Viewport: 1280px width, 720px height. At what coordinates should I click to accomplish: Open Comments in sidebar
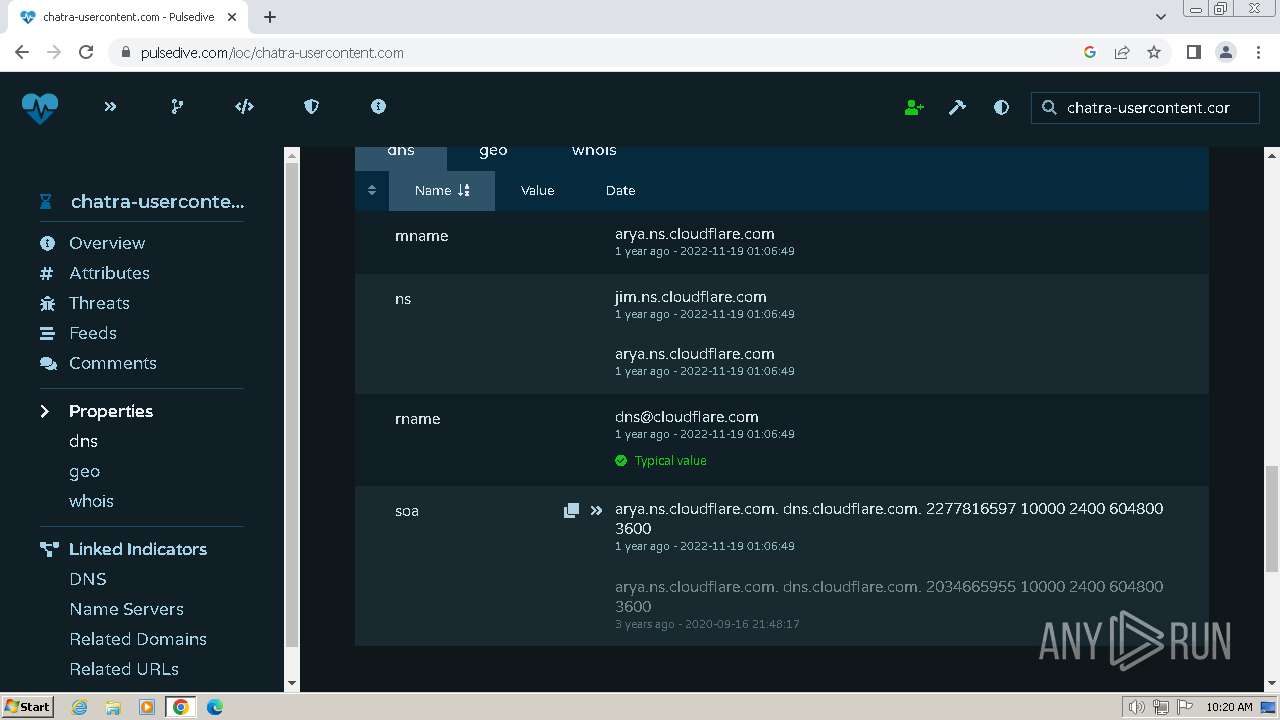point(113,363)
